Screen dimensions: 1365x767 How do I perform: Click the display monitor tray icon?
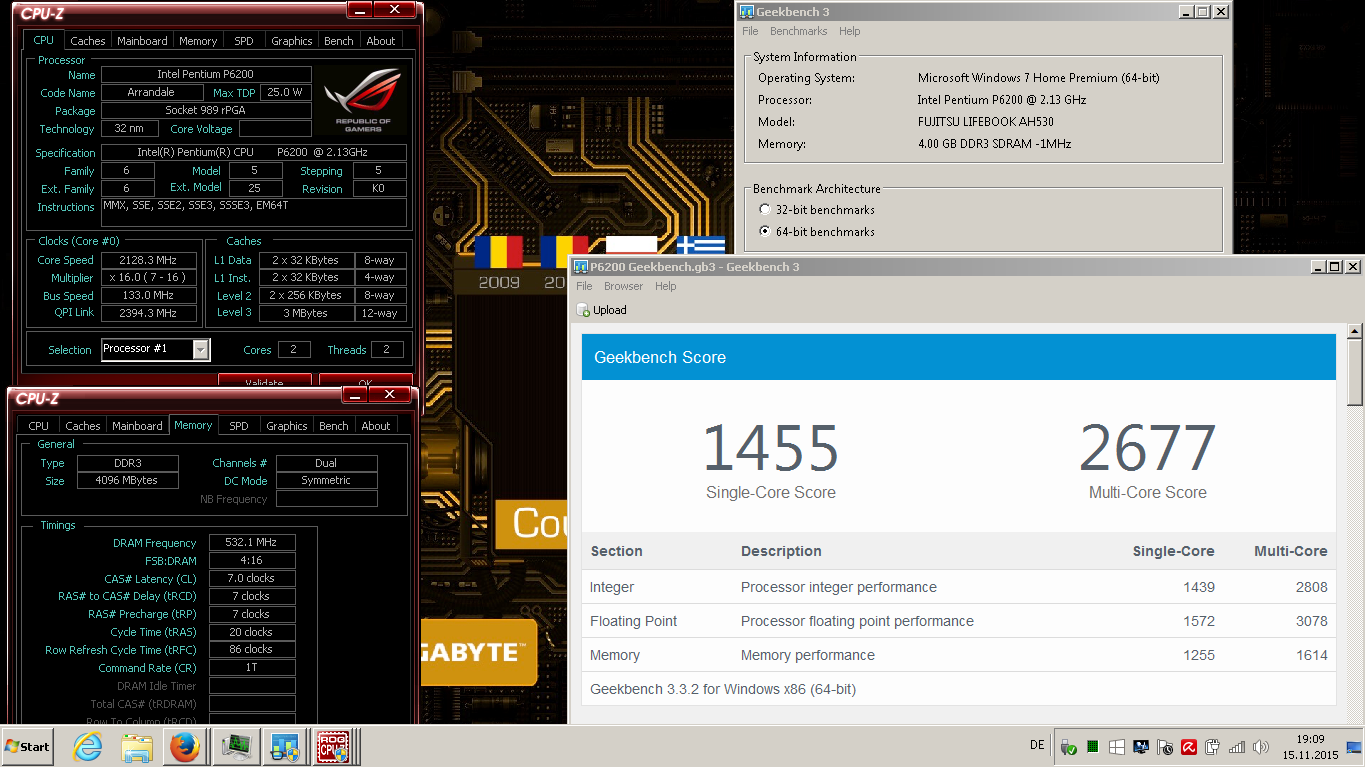point(1141,747)
